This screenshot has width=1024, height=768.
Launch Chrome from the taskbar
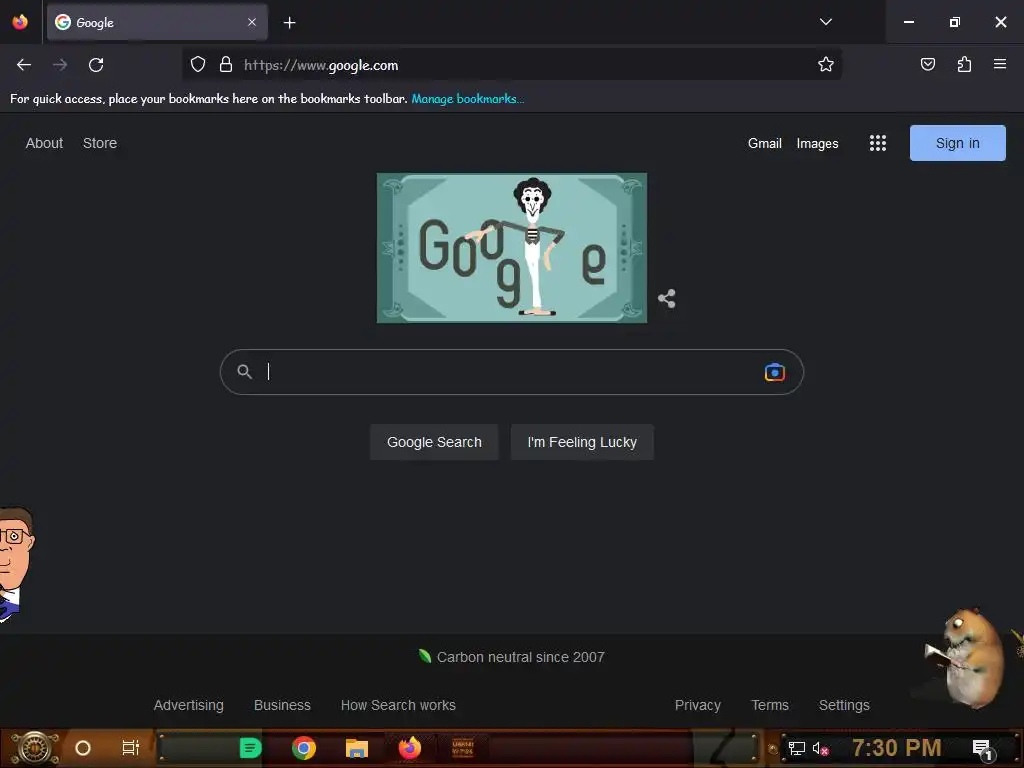304,748
